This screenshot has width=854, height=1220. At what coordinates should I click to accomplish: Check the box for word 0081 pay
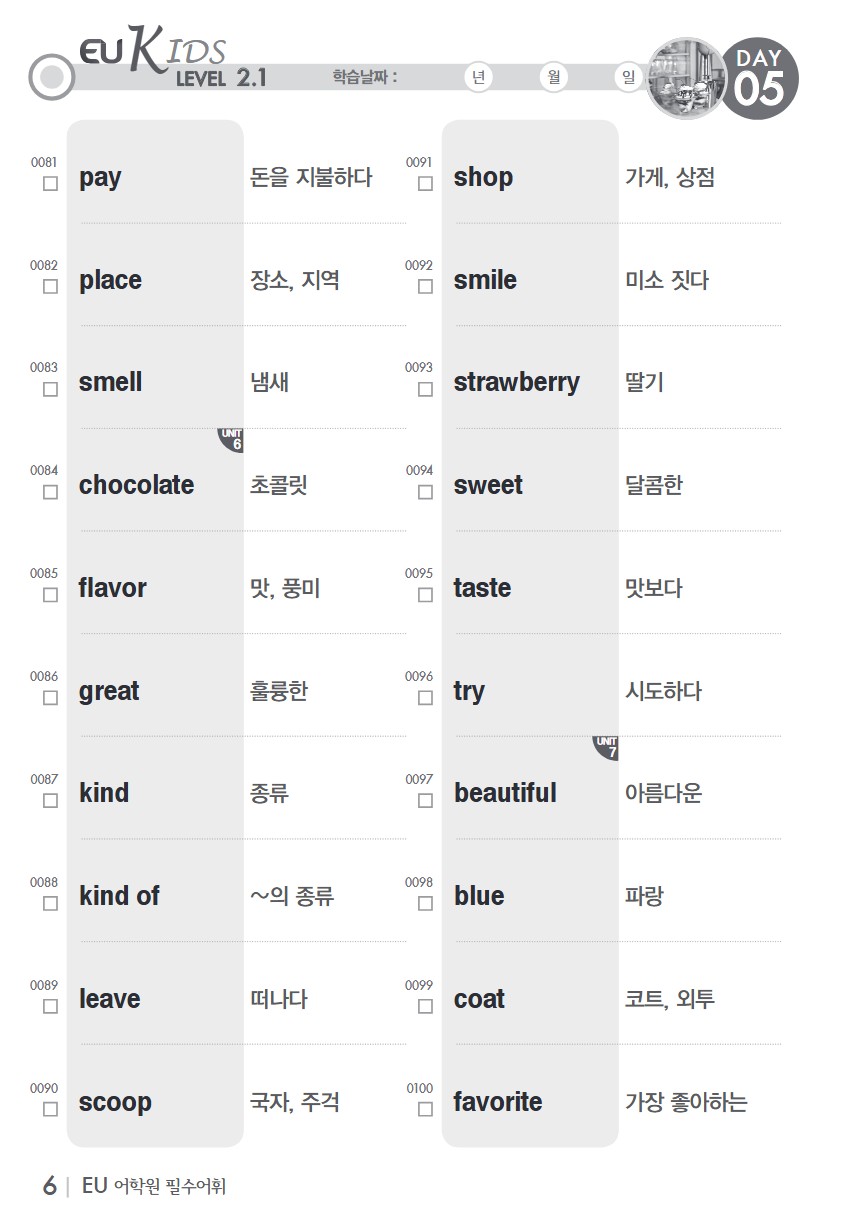(50, 184)
